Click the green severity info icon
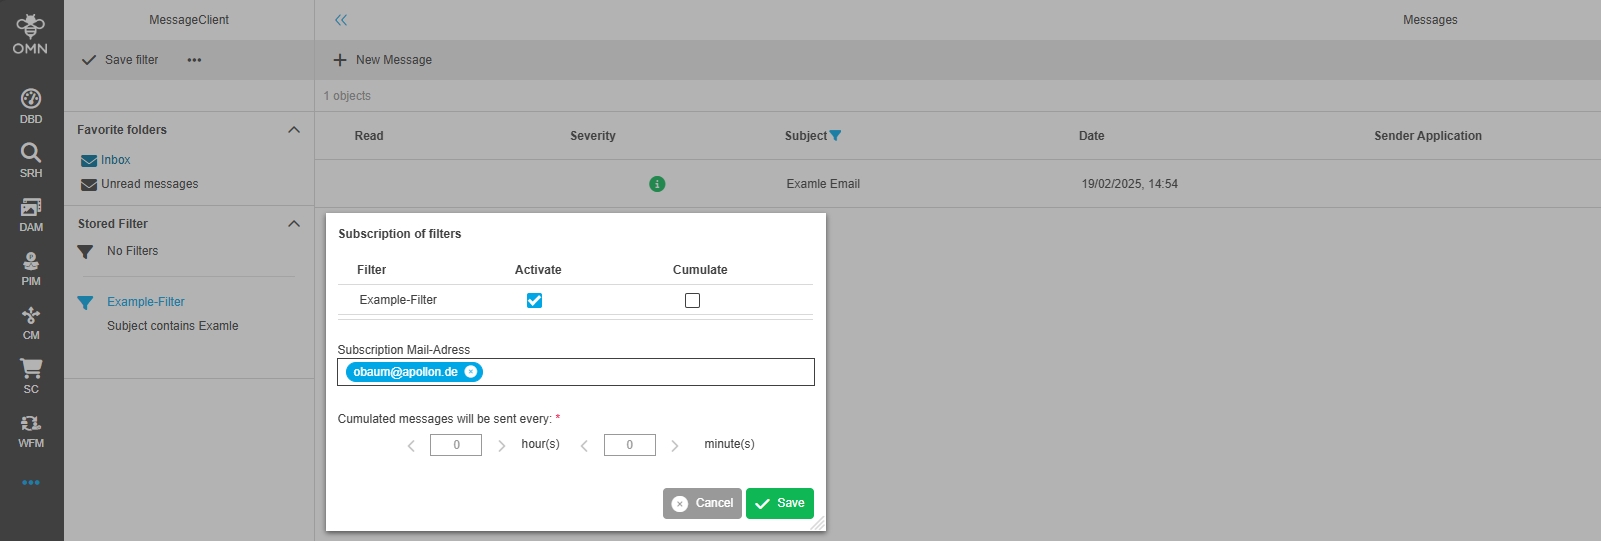The image size is (1601, 541). (657, 184)
